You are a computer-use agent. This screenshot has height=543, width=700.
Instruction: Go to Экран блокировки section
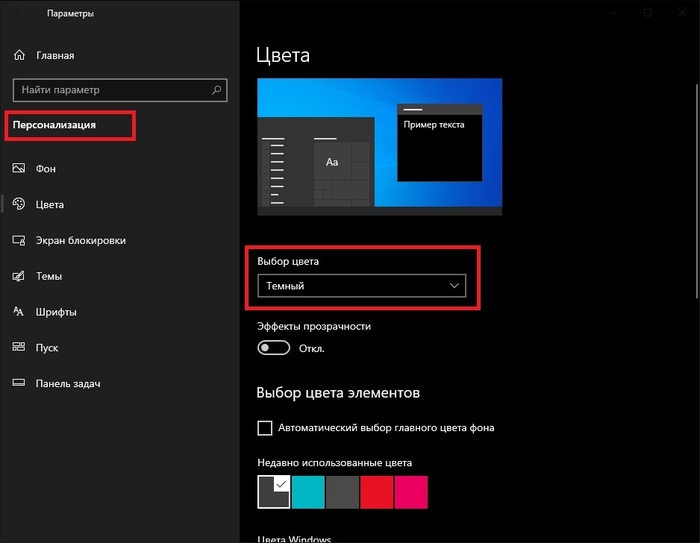[x=81, y=240]
